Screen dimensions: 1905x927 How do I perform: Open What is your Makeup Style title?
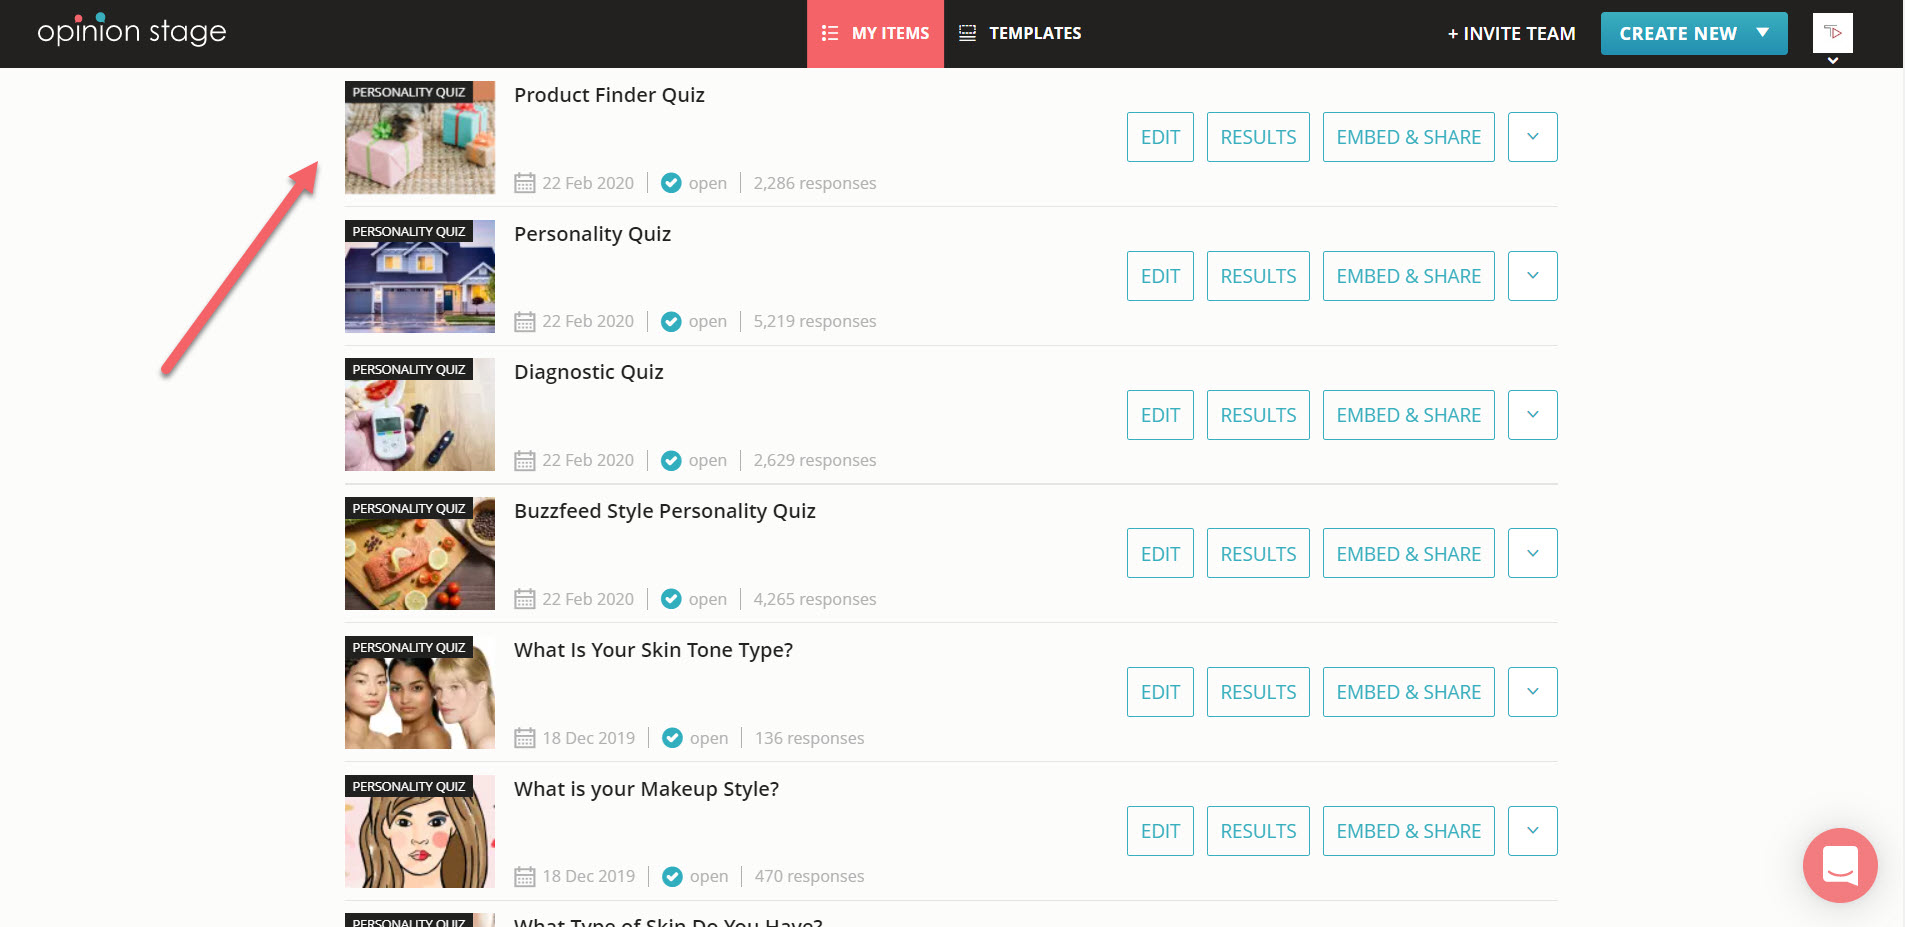[646, 789]
